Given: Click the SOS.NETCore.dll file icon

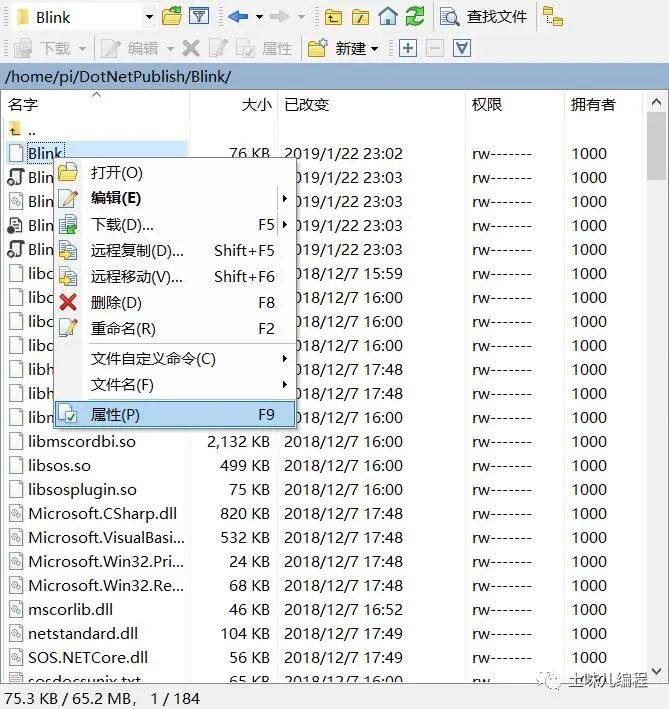Looking at the screenshot, I should point(16,657).
